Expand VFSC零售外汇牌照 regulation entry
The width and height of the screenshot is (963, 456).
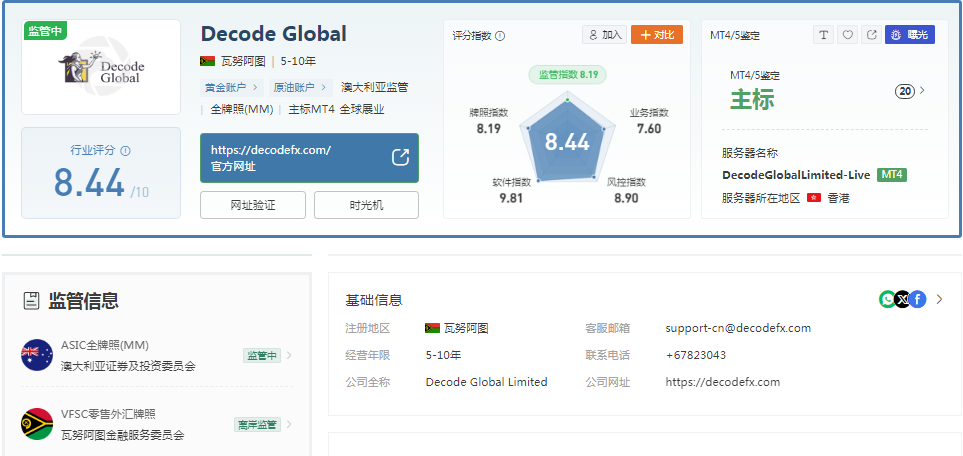tap(157, 425)
